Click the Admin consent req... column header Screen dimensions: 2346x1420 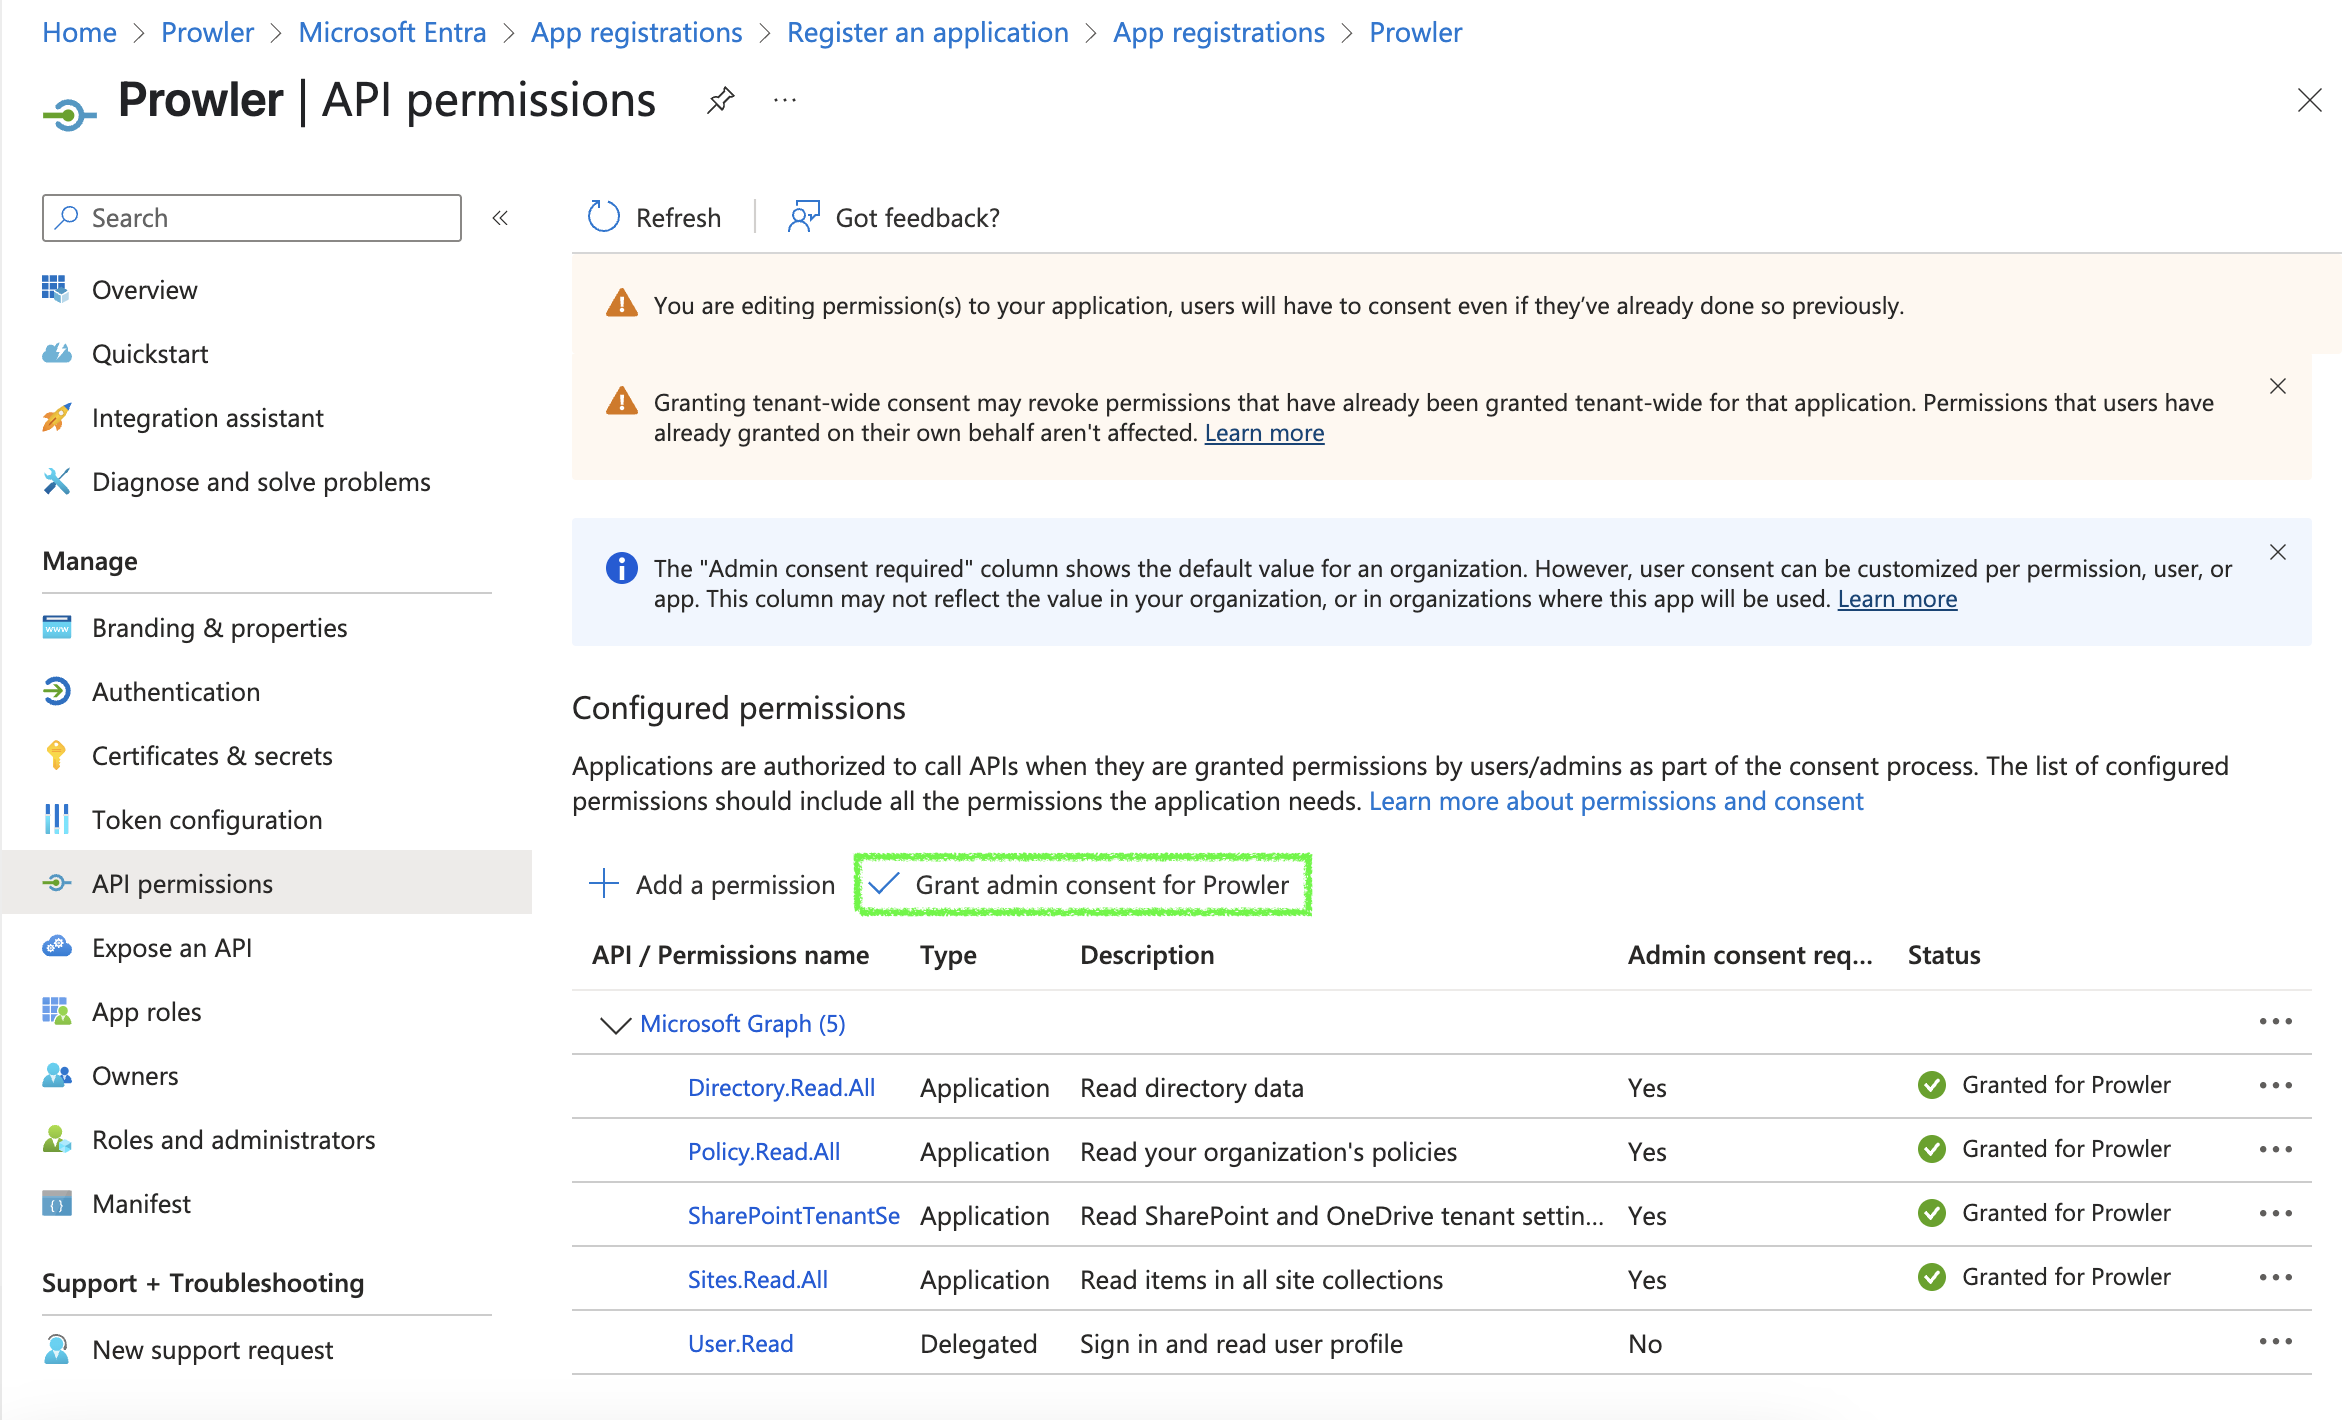click(x=1750, y=955)
